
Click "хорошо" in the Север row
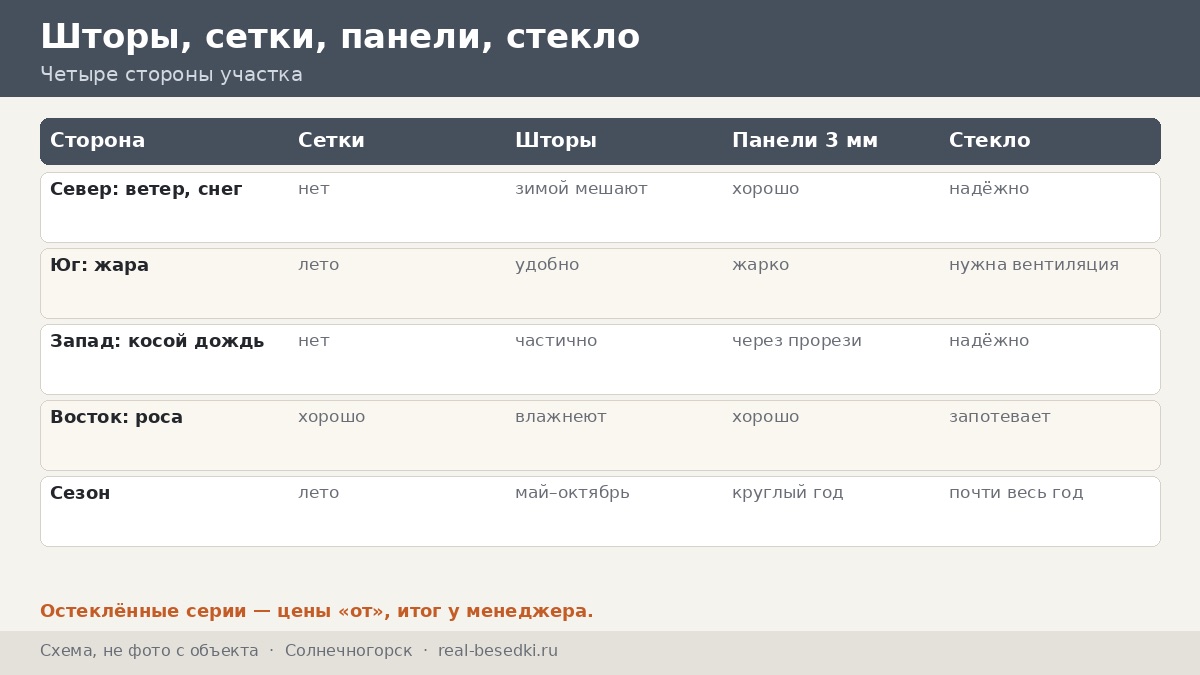(x=766, y=189)
